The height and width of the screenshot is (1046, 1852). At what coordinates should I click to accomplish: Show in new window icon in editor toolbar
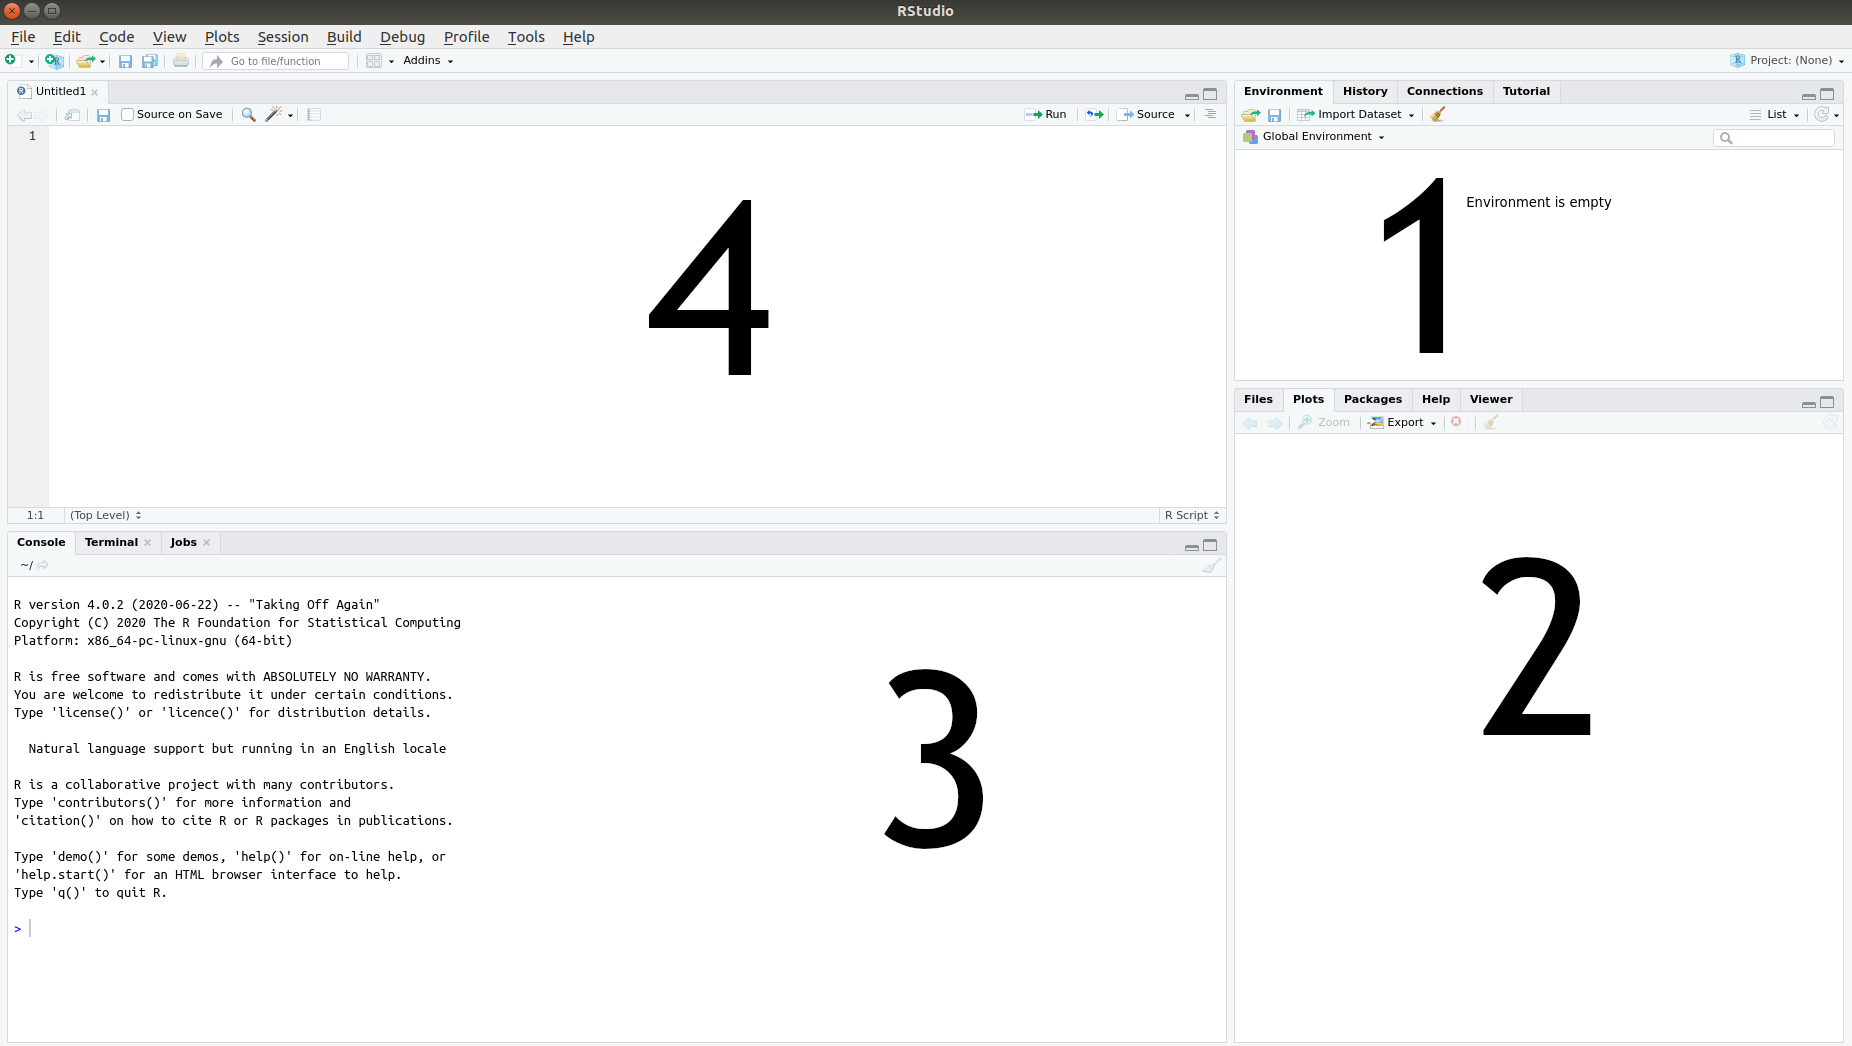pos(72,115)
